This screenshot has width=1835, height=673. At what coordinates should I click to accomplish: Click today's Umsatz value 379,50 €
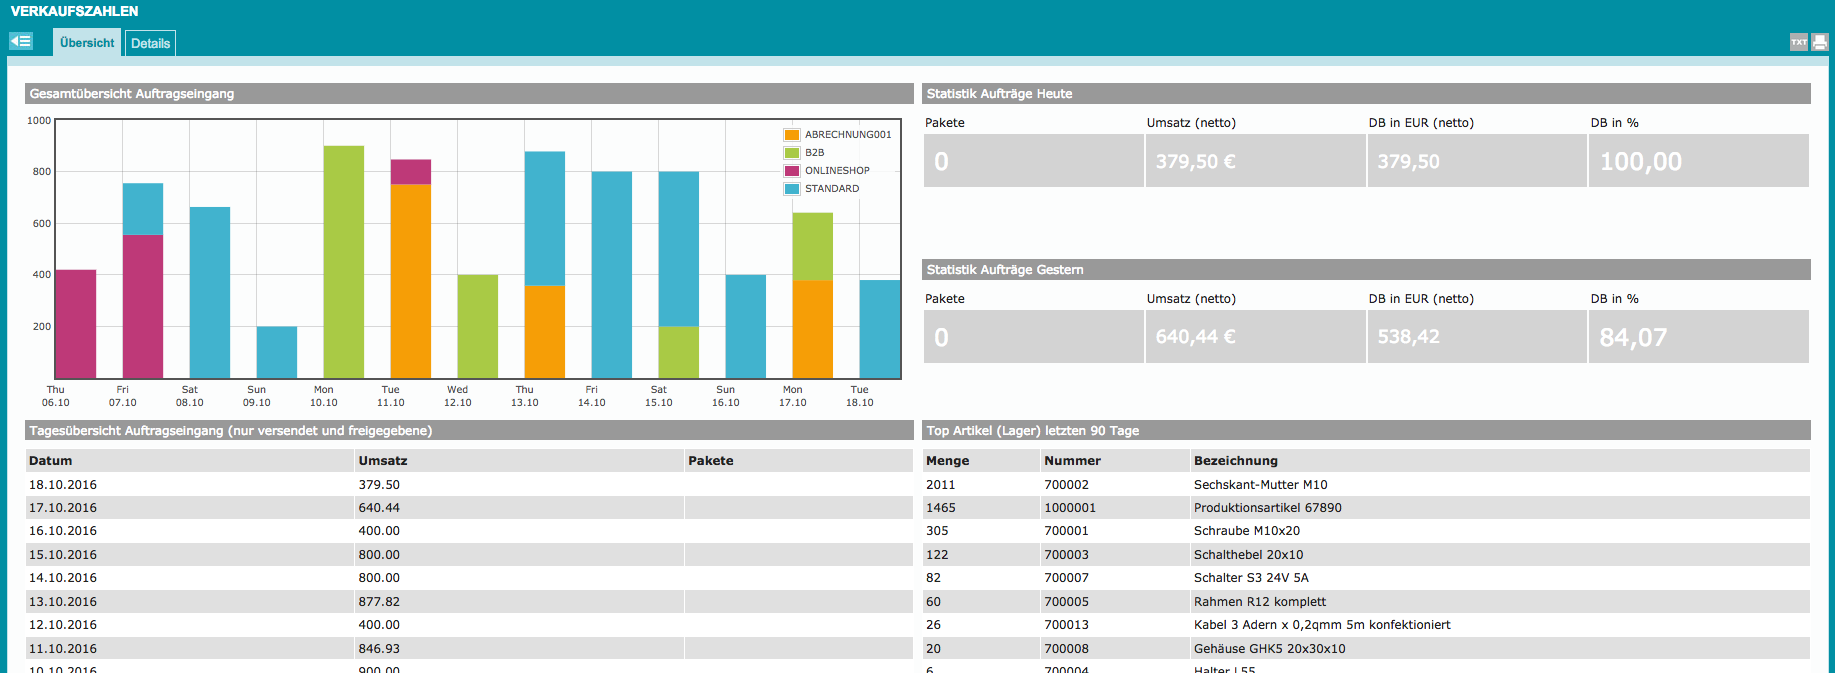[x=1196, y=162]
